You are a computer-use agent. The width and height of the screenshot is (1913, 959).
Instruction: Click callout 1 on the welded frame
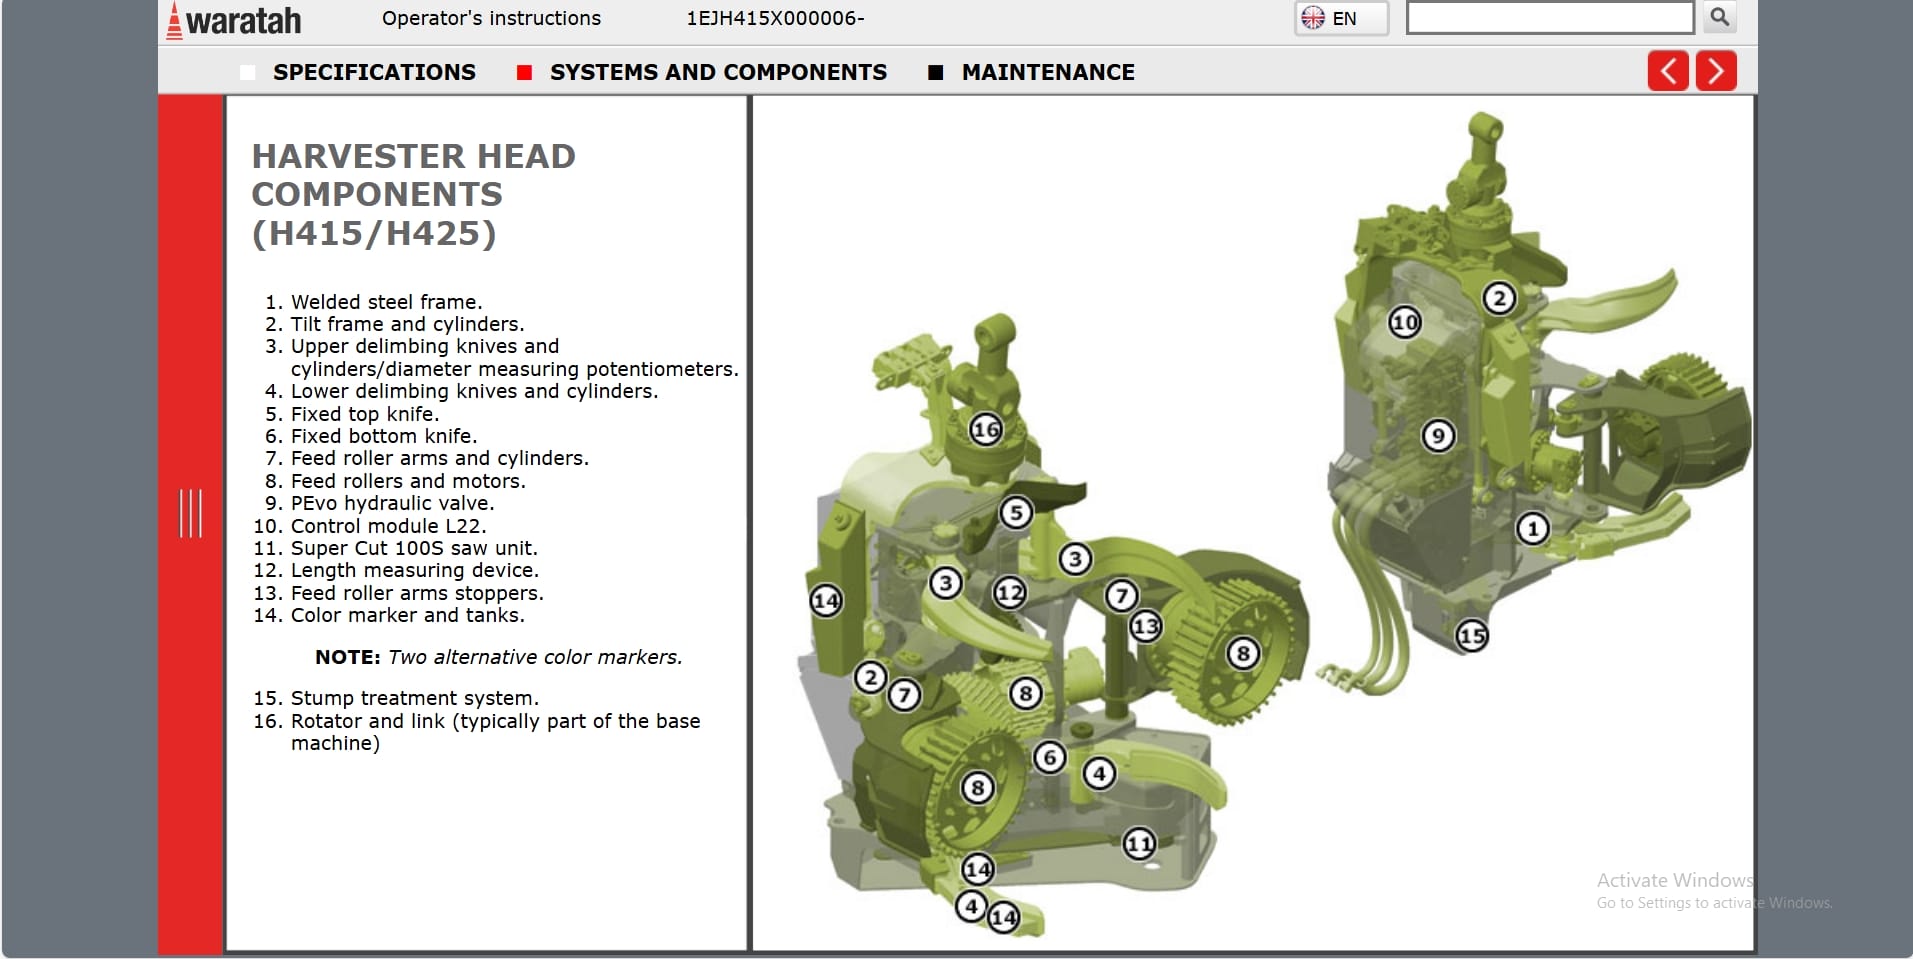coord(1532,528)
